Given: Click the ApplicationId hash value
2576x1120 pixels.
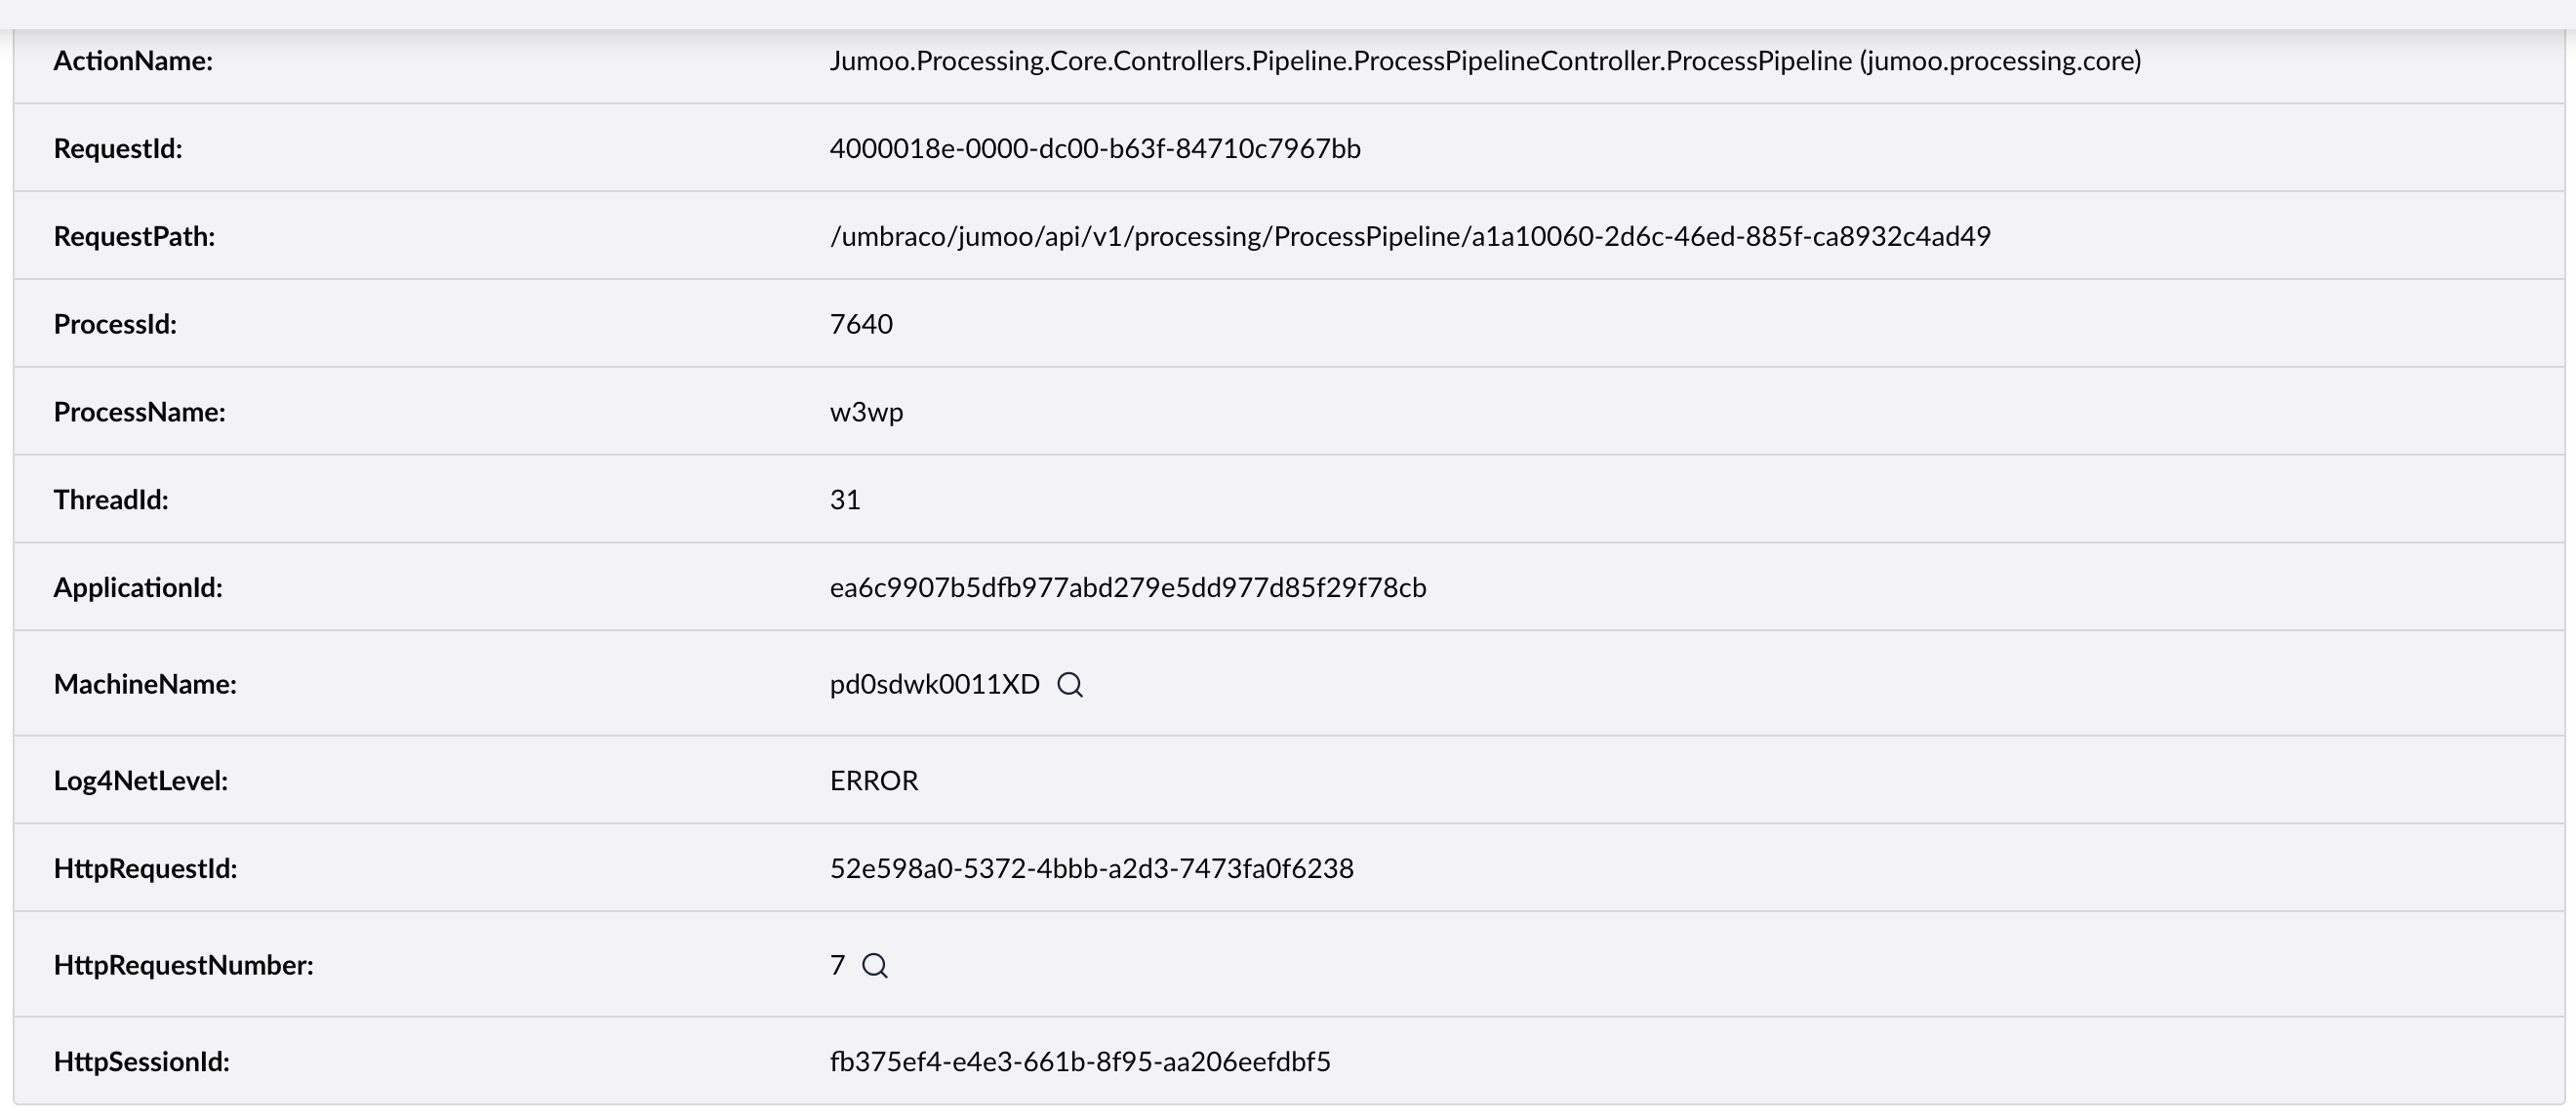Looking at the screenshot, I should pyautogui.click(x=1128, y=588).
